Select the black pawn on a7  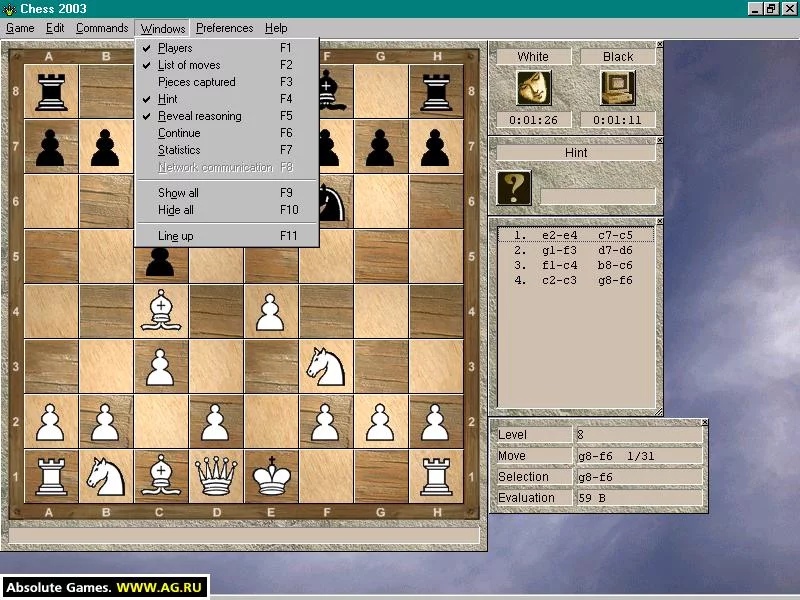point(50,147)
